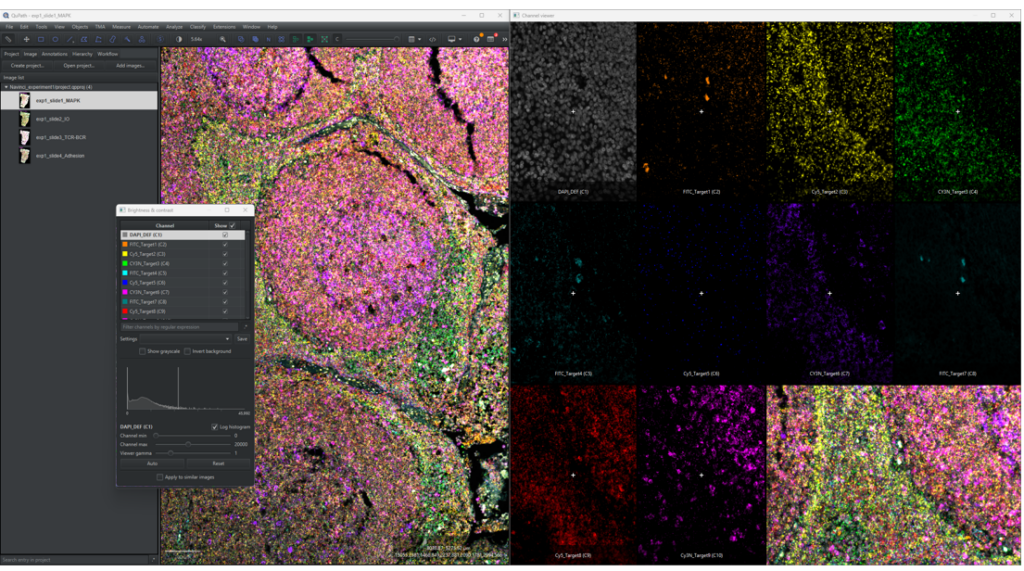The height and width of the screenshot is (571, 1024).
Task: Select the Move tool in QuPath toolbar
Action: 27,39
